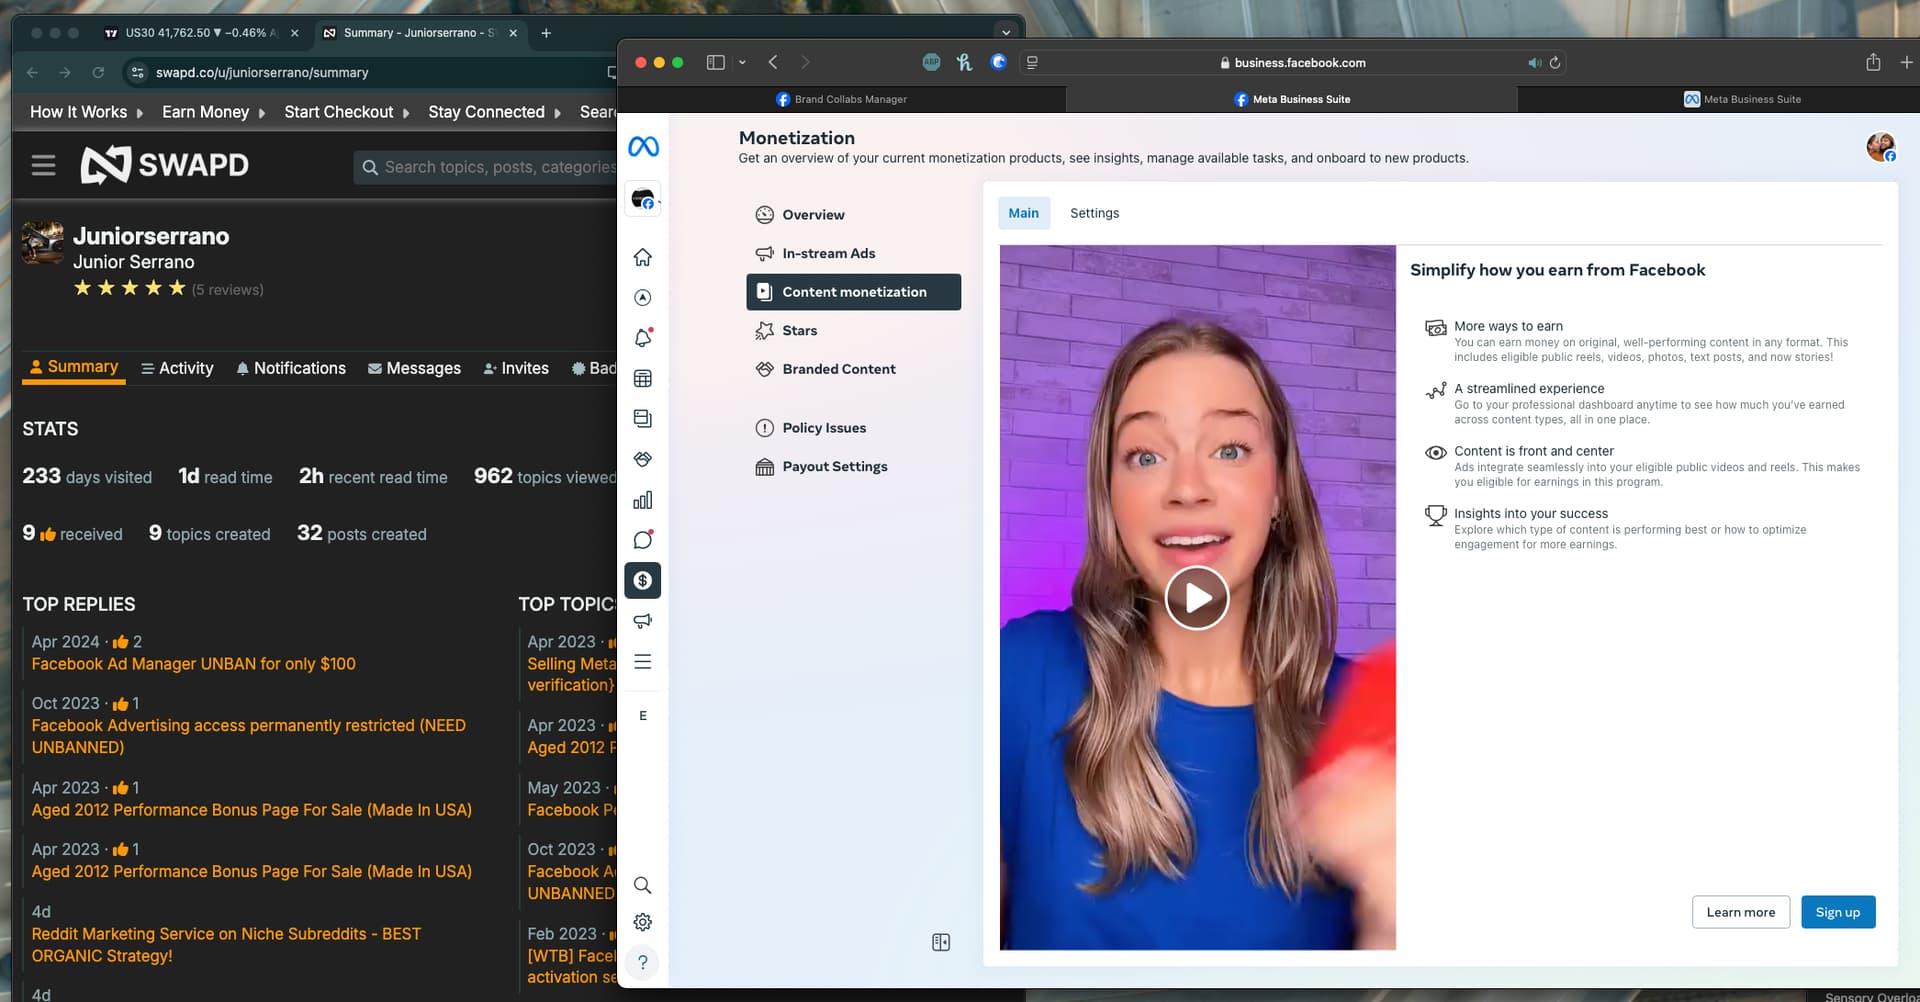The image size is (1920, 1002).
Task: Click the Meta sidebar search magnifier
Action: point(643,885)
